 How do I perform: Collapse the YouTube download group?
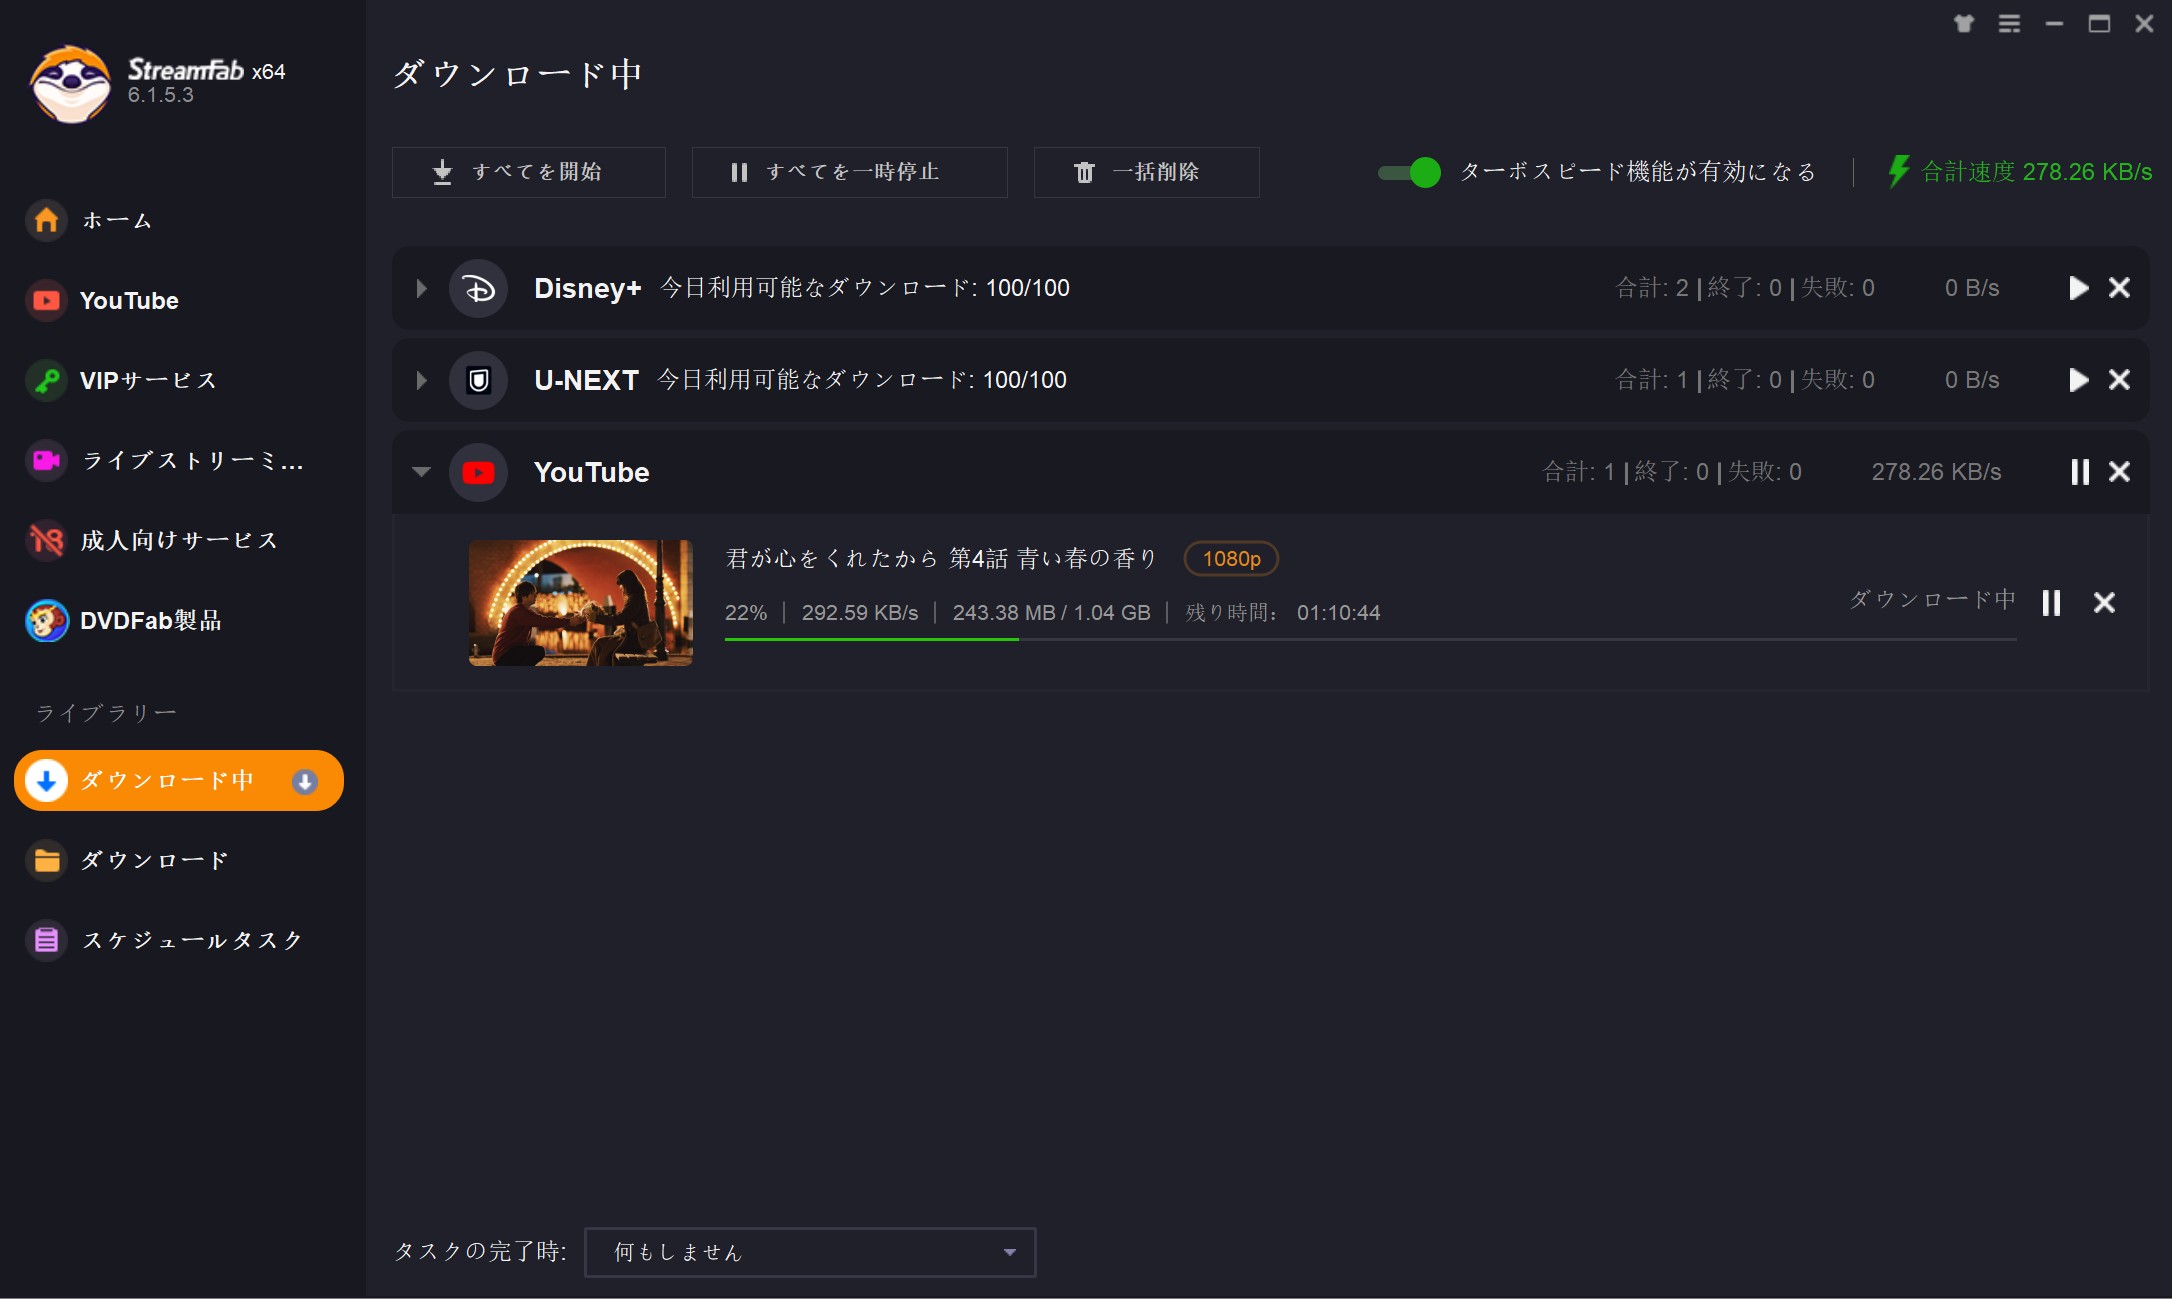421,472
